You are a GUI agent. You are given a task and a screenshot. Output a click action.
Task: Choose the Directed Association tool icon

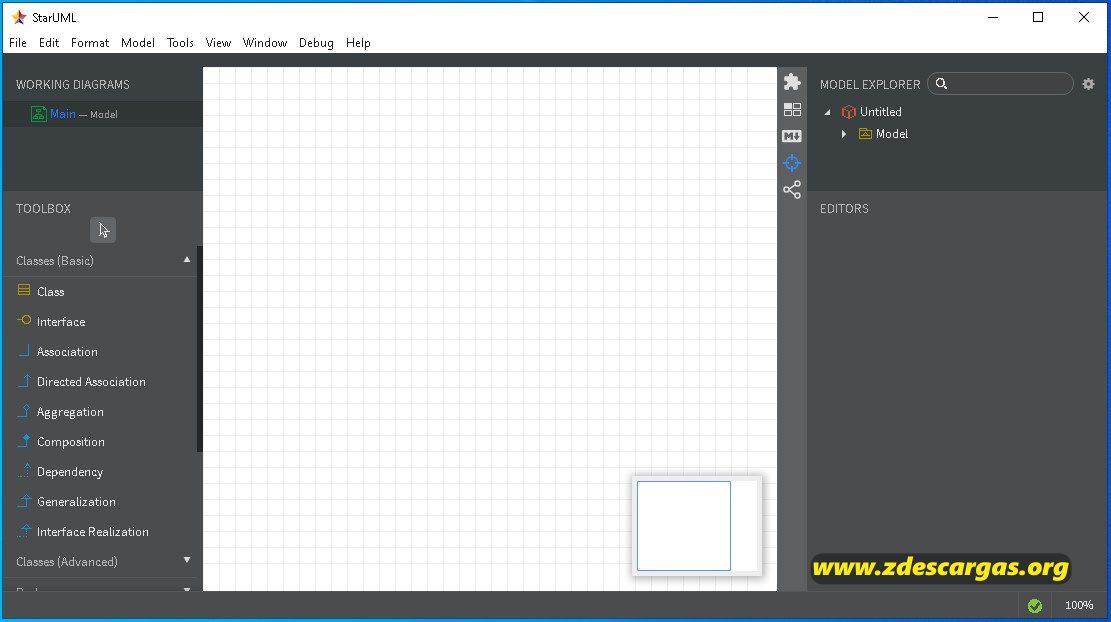24,380
